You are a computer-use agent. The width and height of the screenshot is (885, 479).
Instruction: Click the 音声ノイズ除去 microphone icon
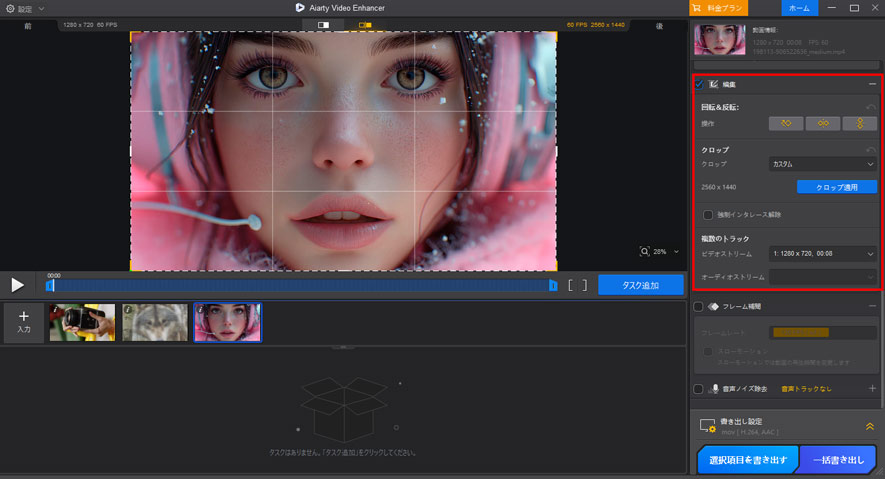click(x=715, y=389)
